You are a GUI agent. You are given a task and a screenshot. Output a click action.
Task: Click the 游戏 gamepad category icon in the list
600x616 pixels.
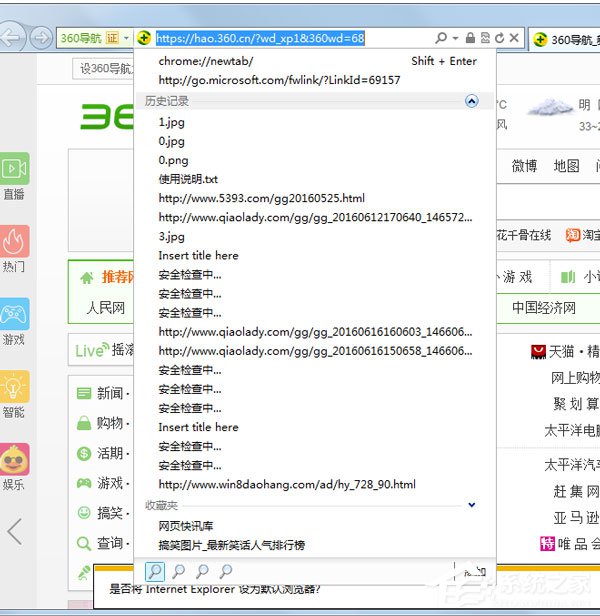click(x=84, y=483)
